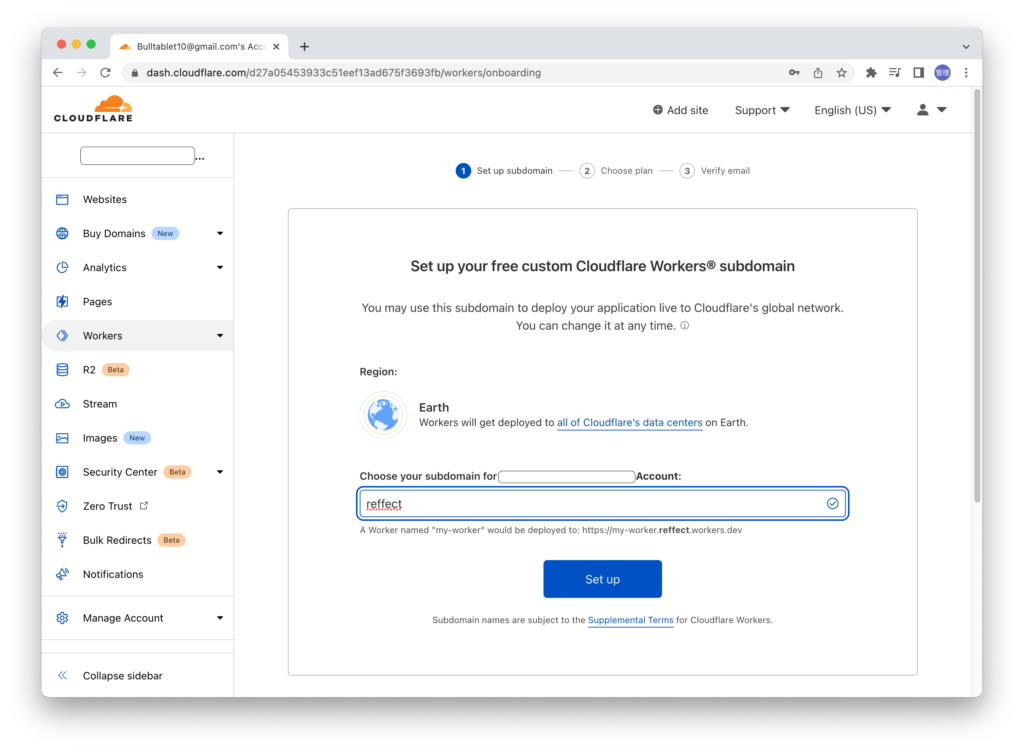The image size is (1024, 752).
Task: Open the Supplemental Terms link
Action: pos(630,620)
